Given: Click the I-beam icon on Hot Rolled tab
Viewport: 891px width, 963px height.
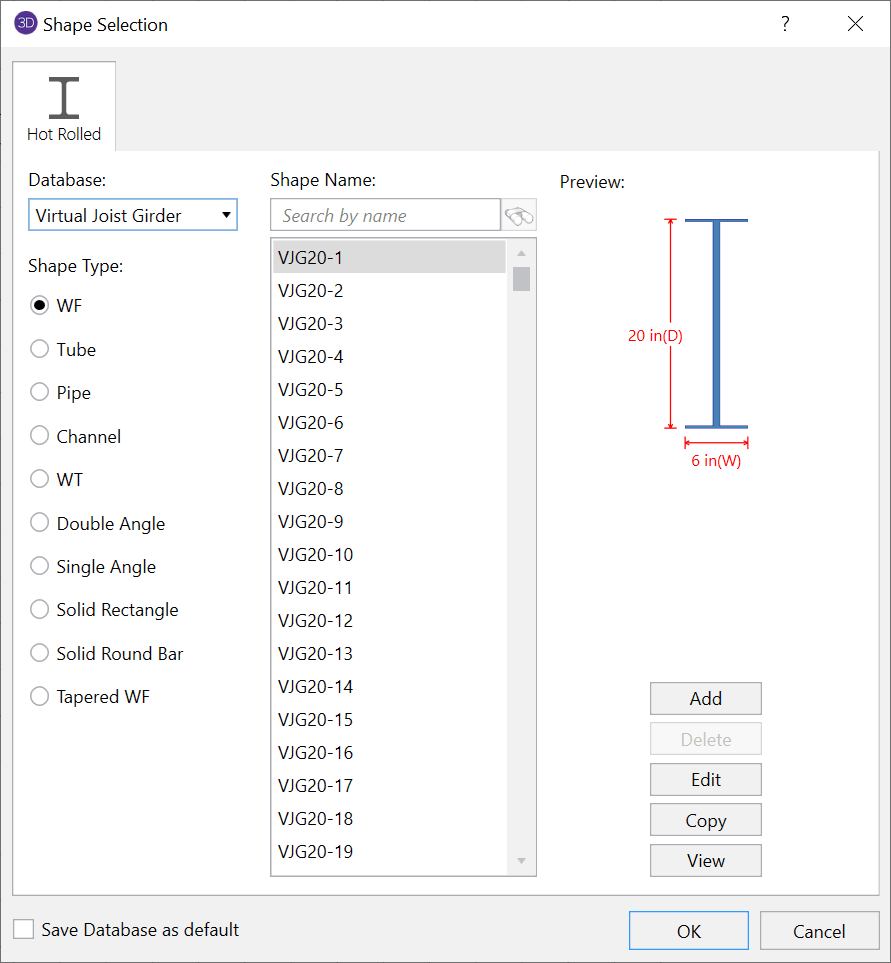Looking at the screenshot, I should pyautogui.click(x=63, y=95).
